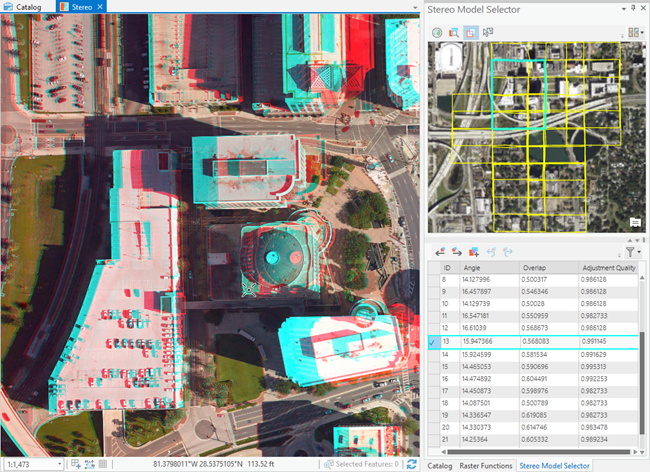Click the vertical scrollbar of the stereo pair table
The image size is (650, 472).
coord(642,361)
